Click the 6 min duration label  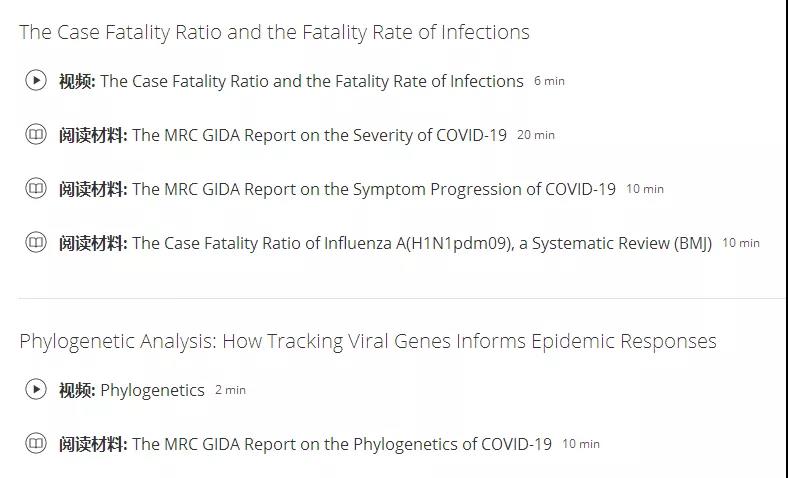549,81
